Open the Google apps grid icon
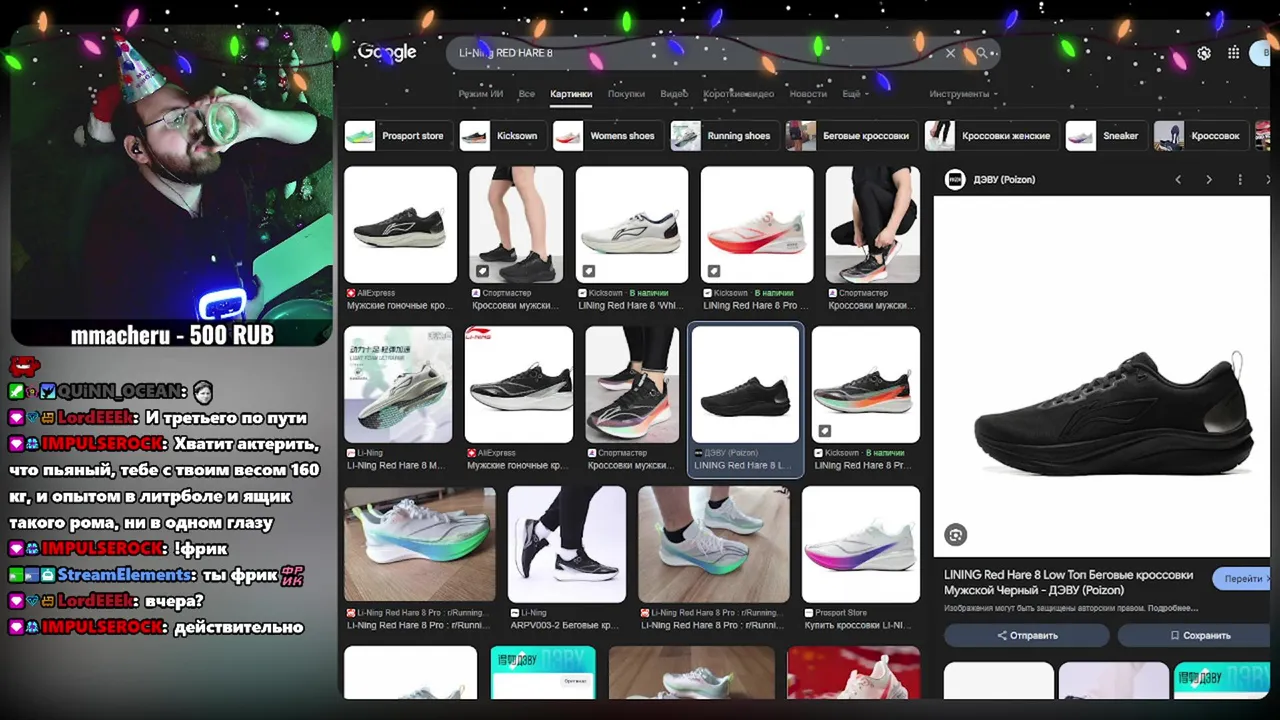 coord(1234,53)
